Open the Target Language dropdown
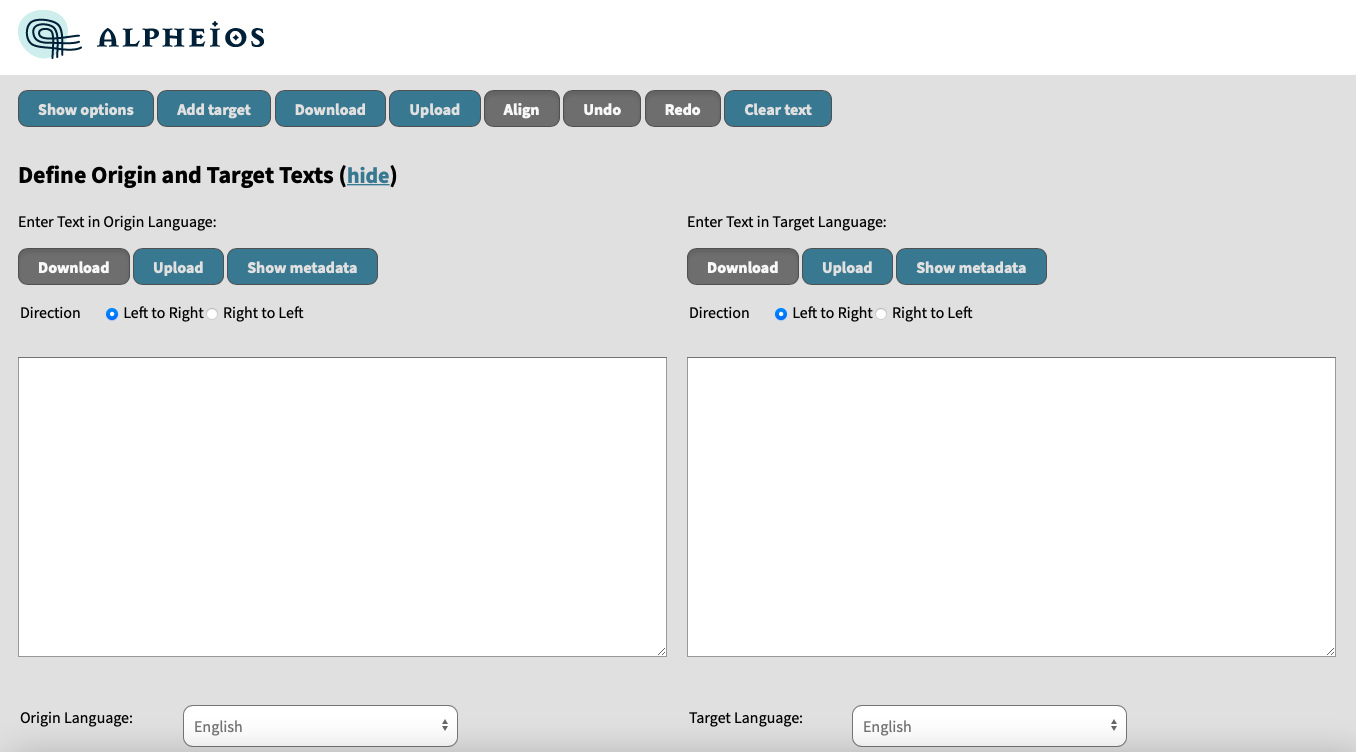 (x=988, y=725)
